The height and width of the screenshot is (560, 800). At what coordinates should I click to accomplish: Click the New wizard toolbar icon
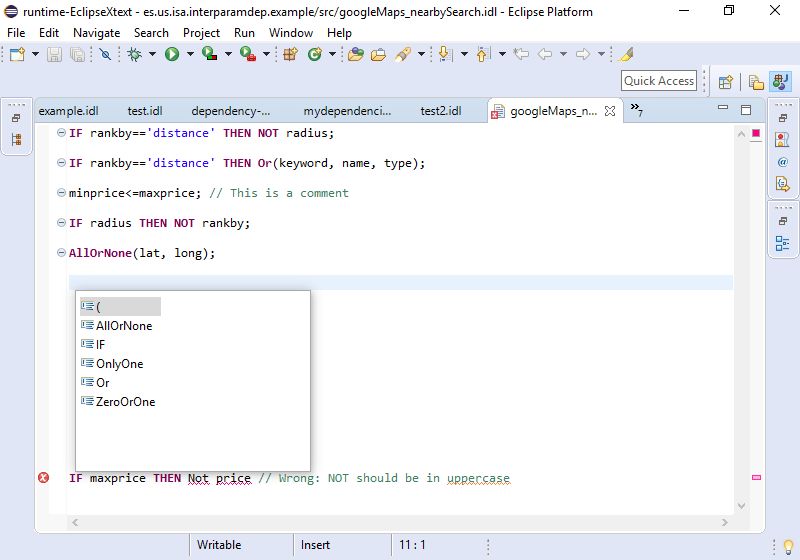17,54
